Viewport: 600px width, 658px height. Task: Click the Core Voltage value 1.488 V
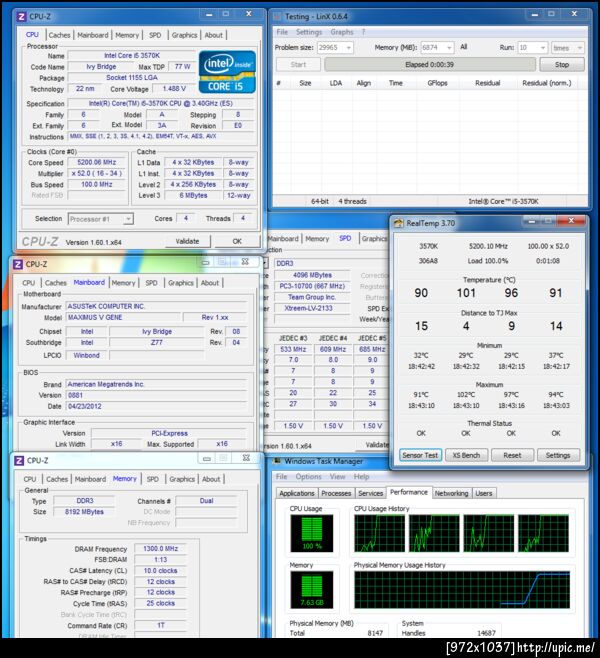coord(174,89)
